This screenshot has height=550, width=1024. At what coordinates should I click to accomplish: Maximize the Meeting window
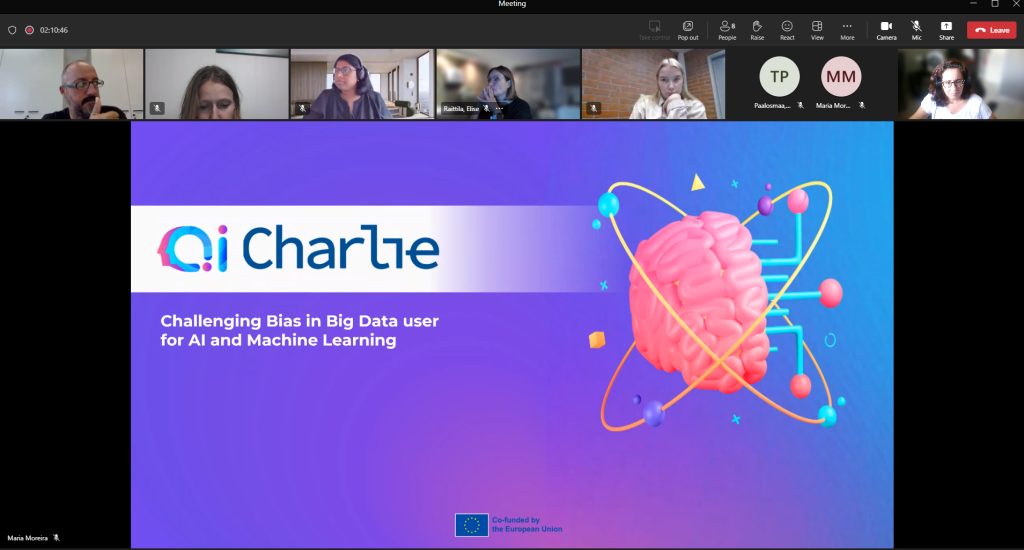click(x=994, y=4)
